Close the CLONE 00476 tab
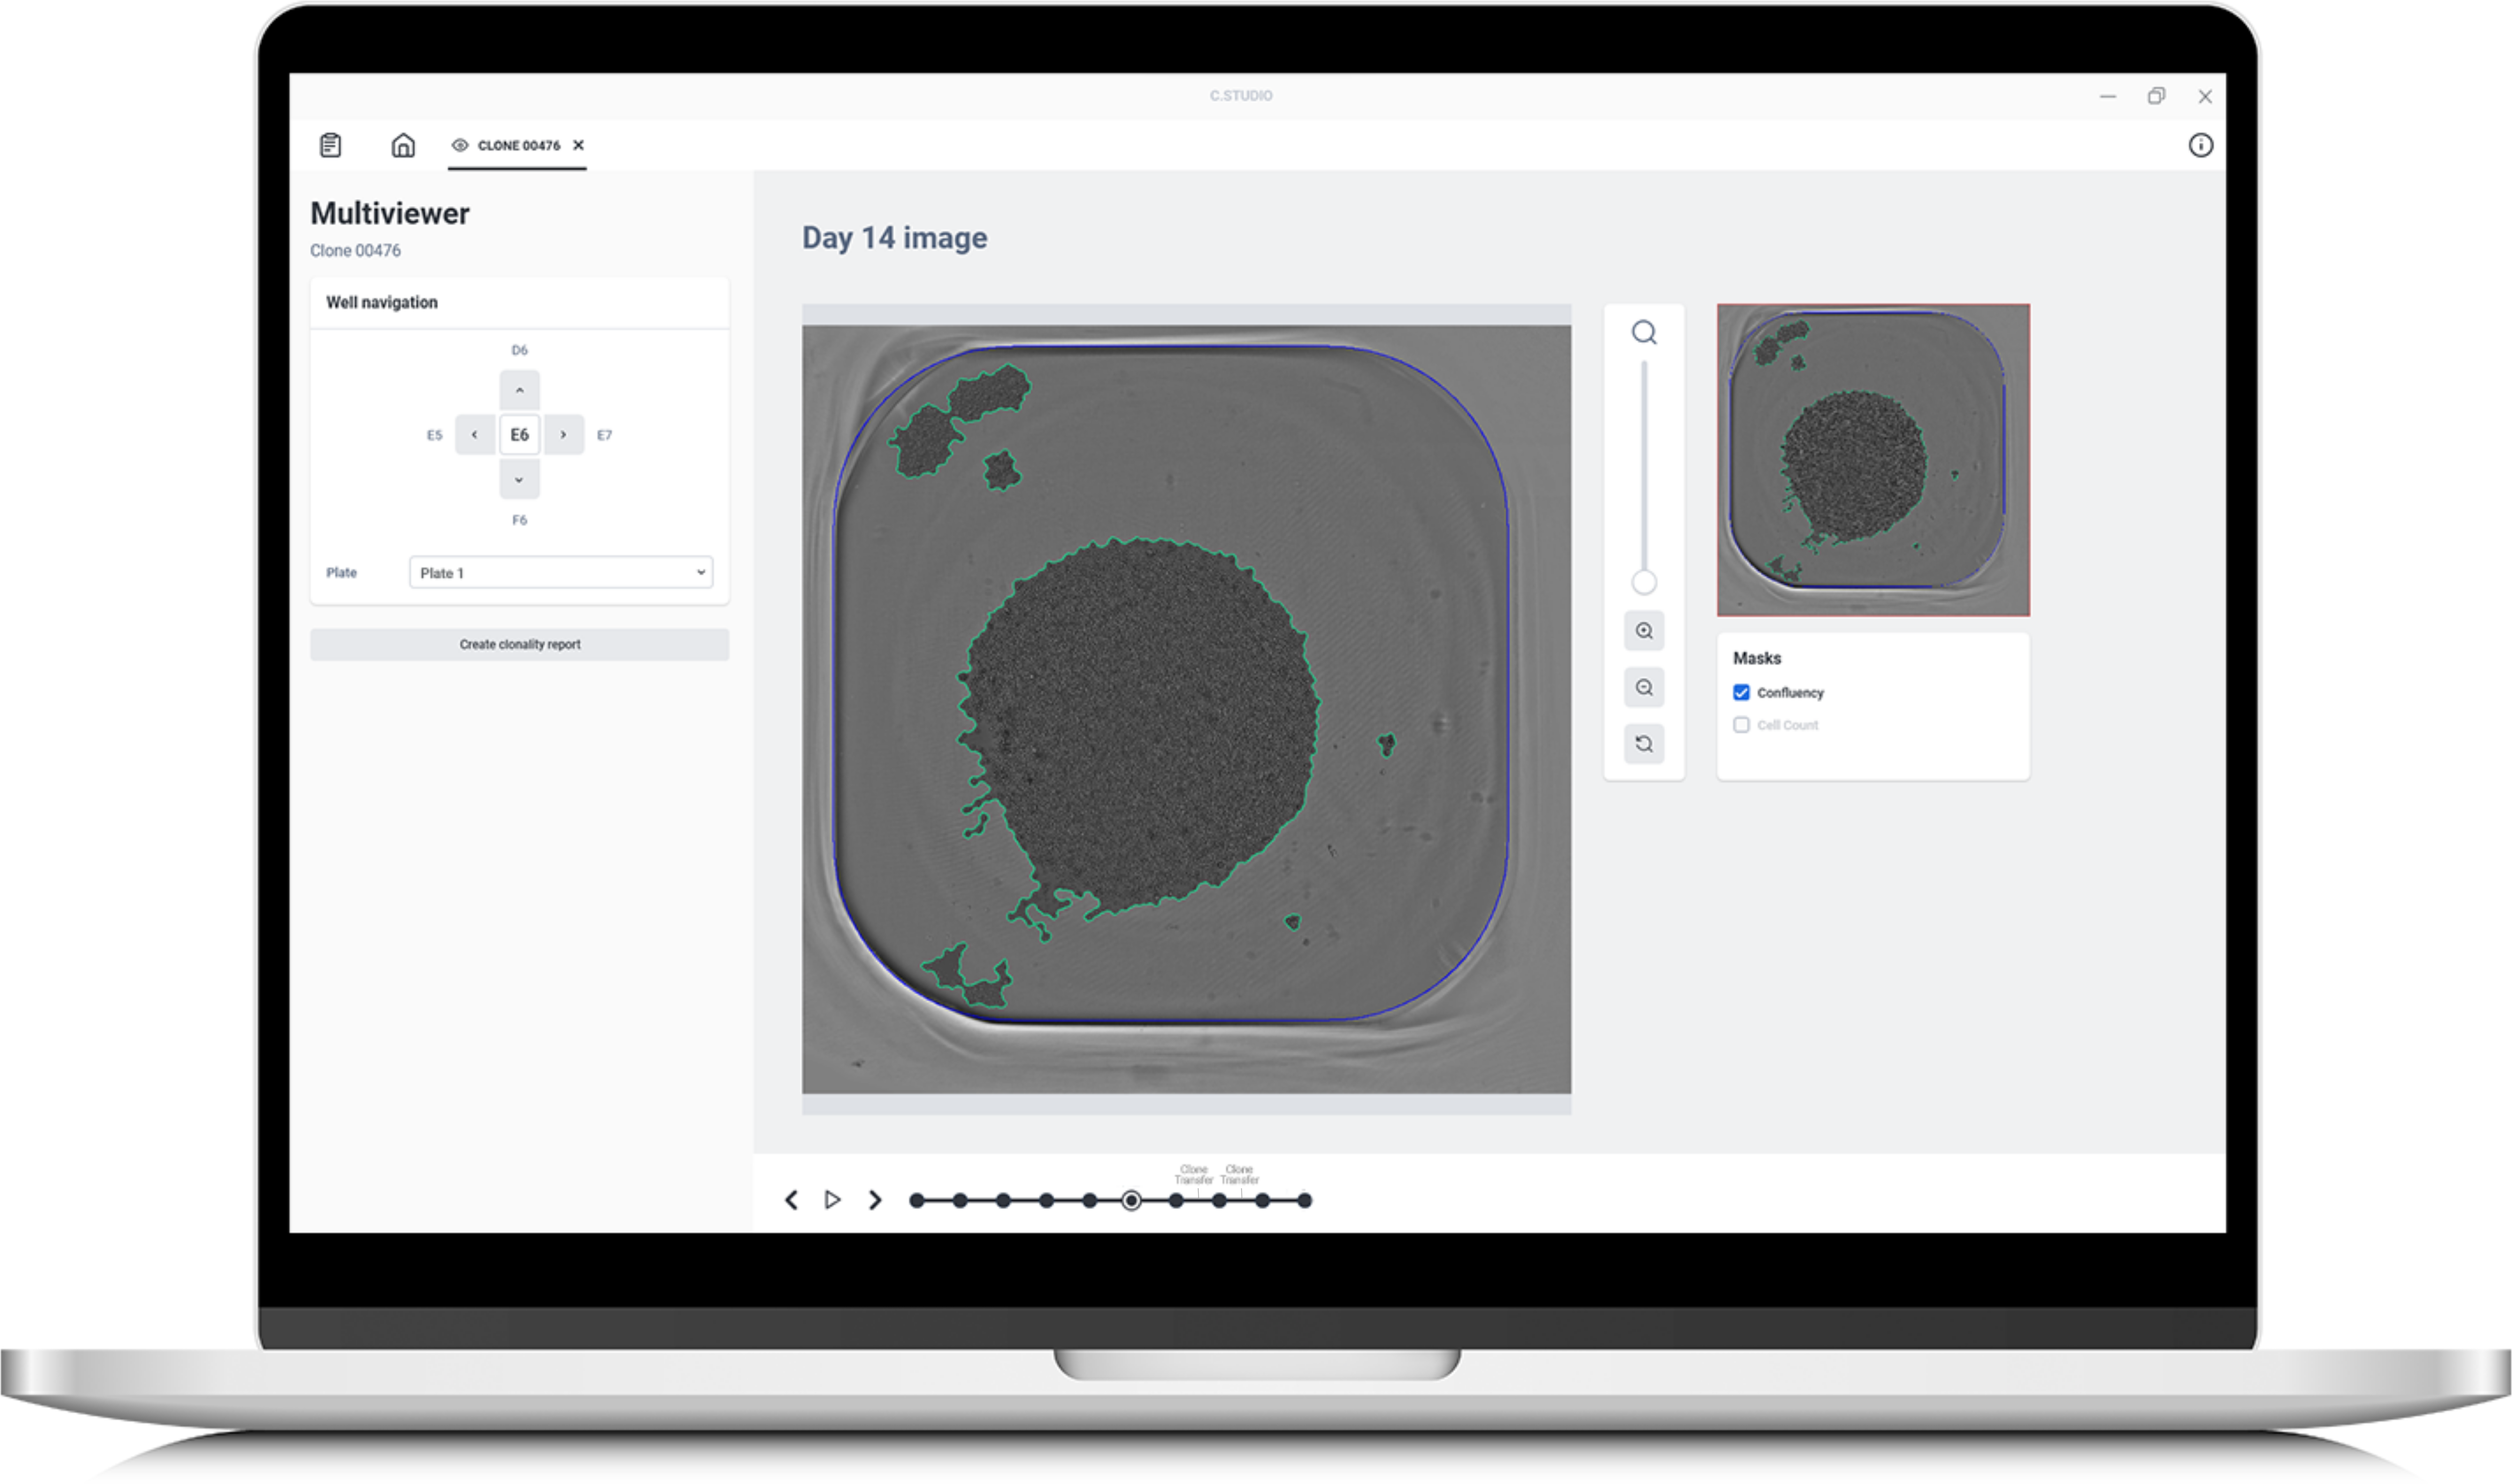Screen dimensions: 2512x1484 pos(578,145)
